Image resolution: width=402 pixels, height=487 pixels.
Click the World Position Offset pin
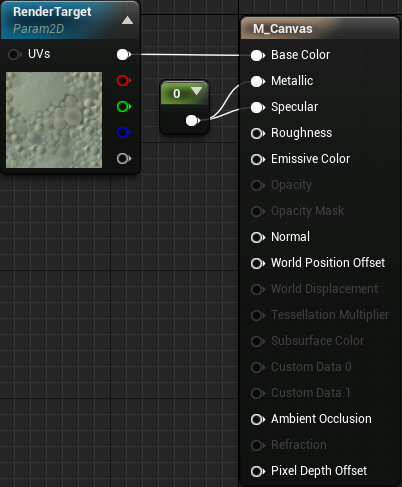tap(258, 263)
